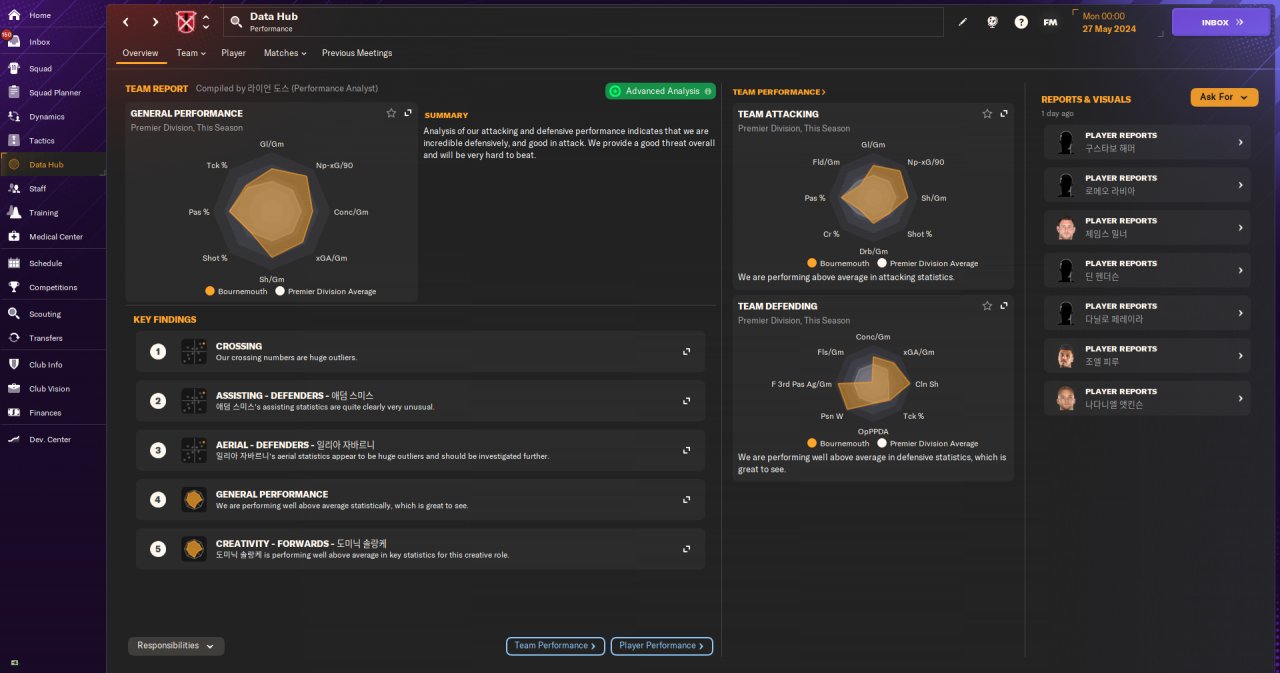The width and height of the screenshot is (1280, 673).
Task: Open the Ask For dropdown
Action: pos(1224,97)
